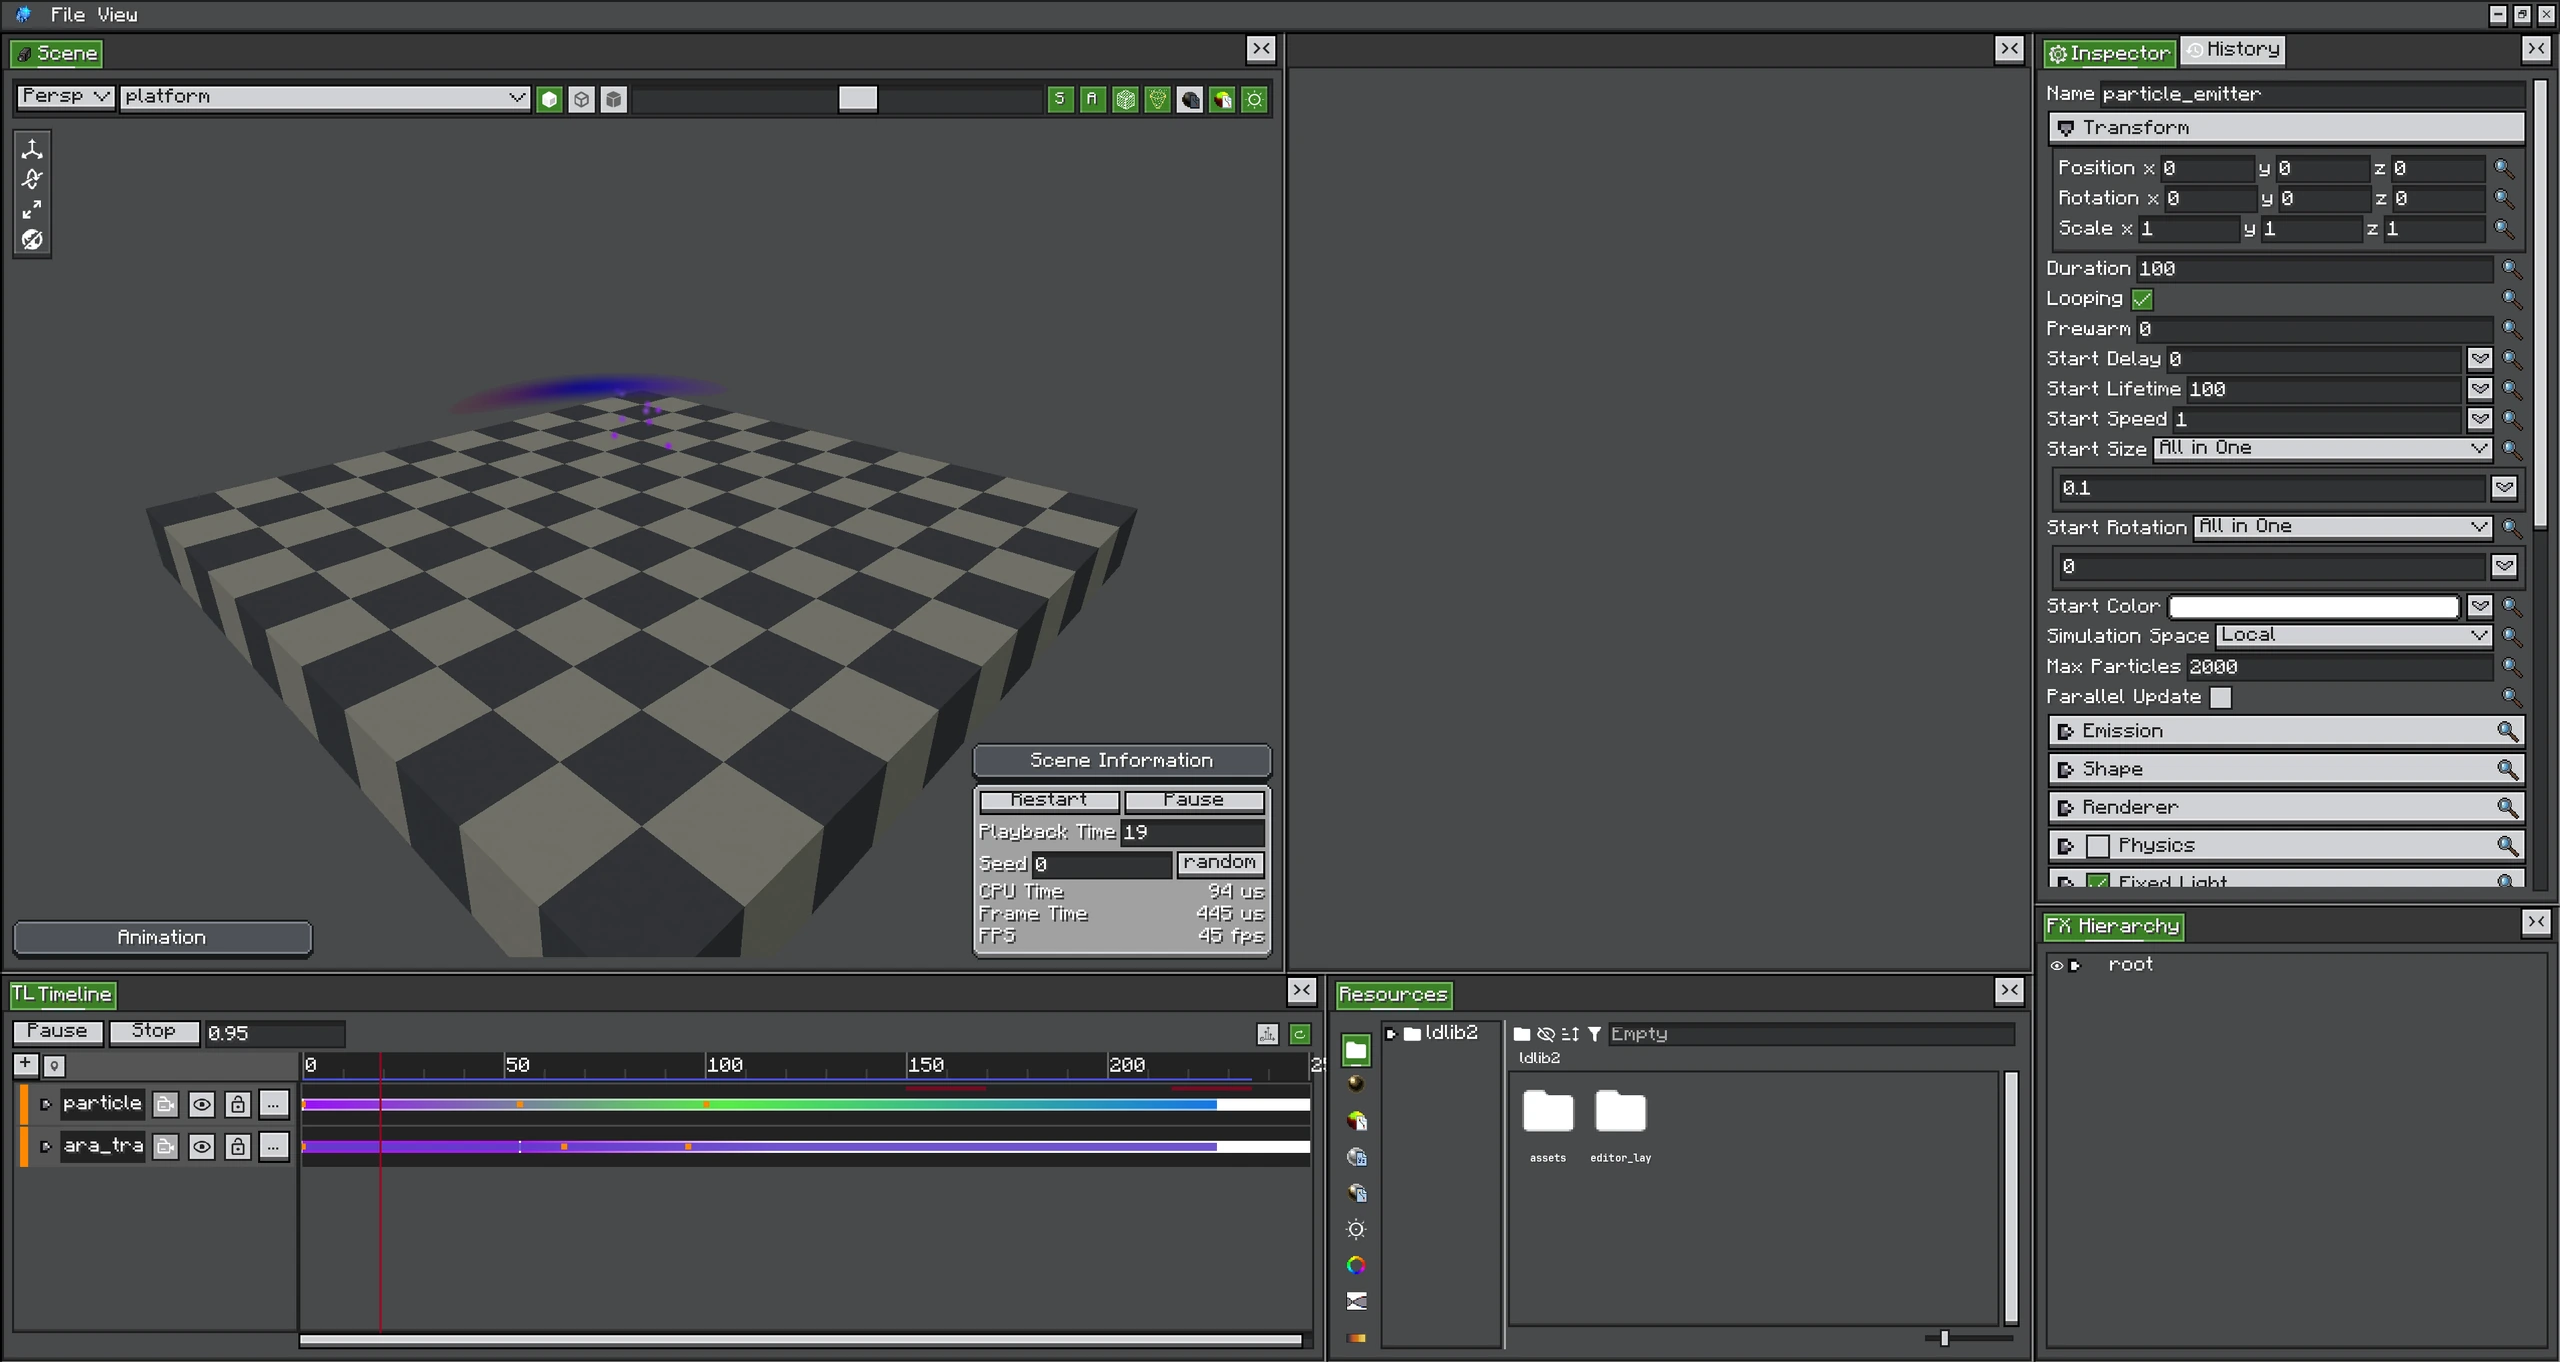This screenshot has width=2560, height=1362.
Task: Hide the particle track using eye icon
Action: tap(202, 1104)
